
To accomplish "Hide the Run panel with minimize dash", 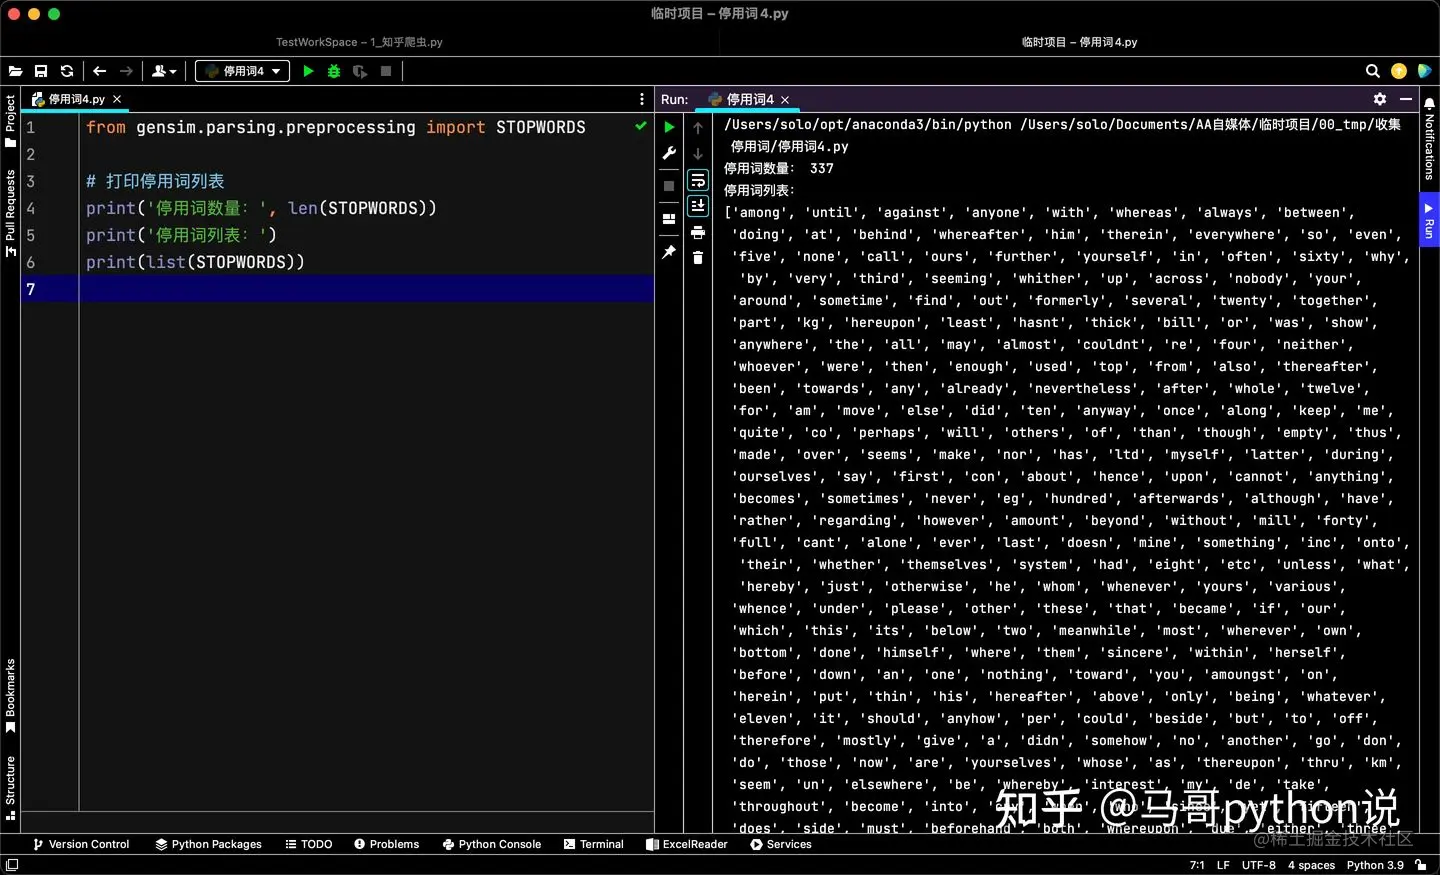I will (1406, 99).
